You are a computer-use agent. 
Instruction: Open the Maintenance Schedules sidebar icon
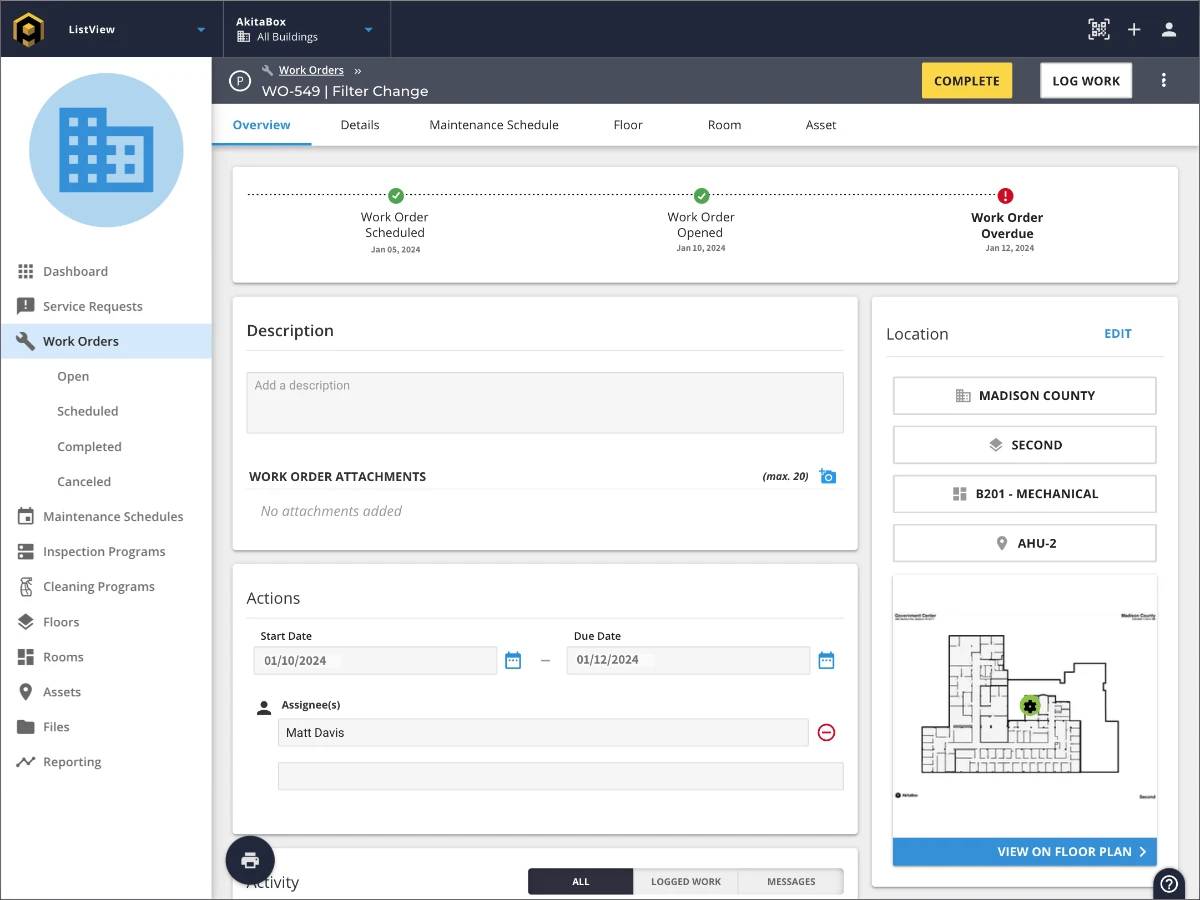point(27,516)
